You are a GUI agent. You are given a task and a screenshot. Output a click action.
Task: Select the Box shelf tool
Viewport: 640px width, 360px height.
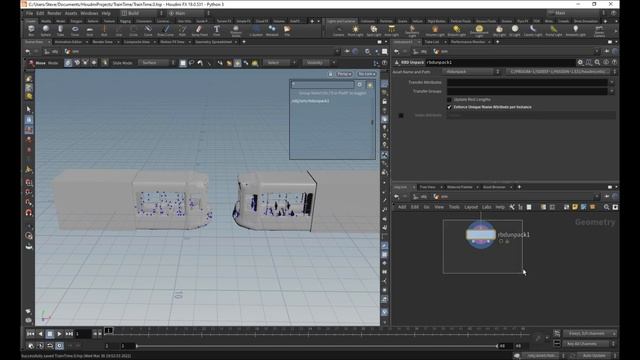tap(31, 30)
